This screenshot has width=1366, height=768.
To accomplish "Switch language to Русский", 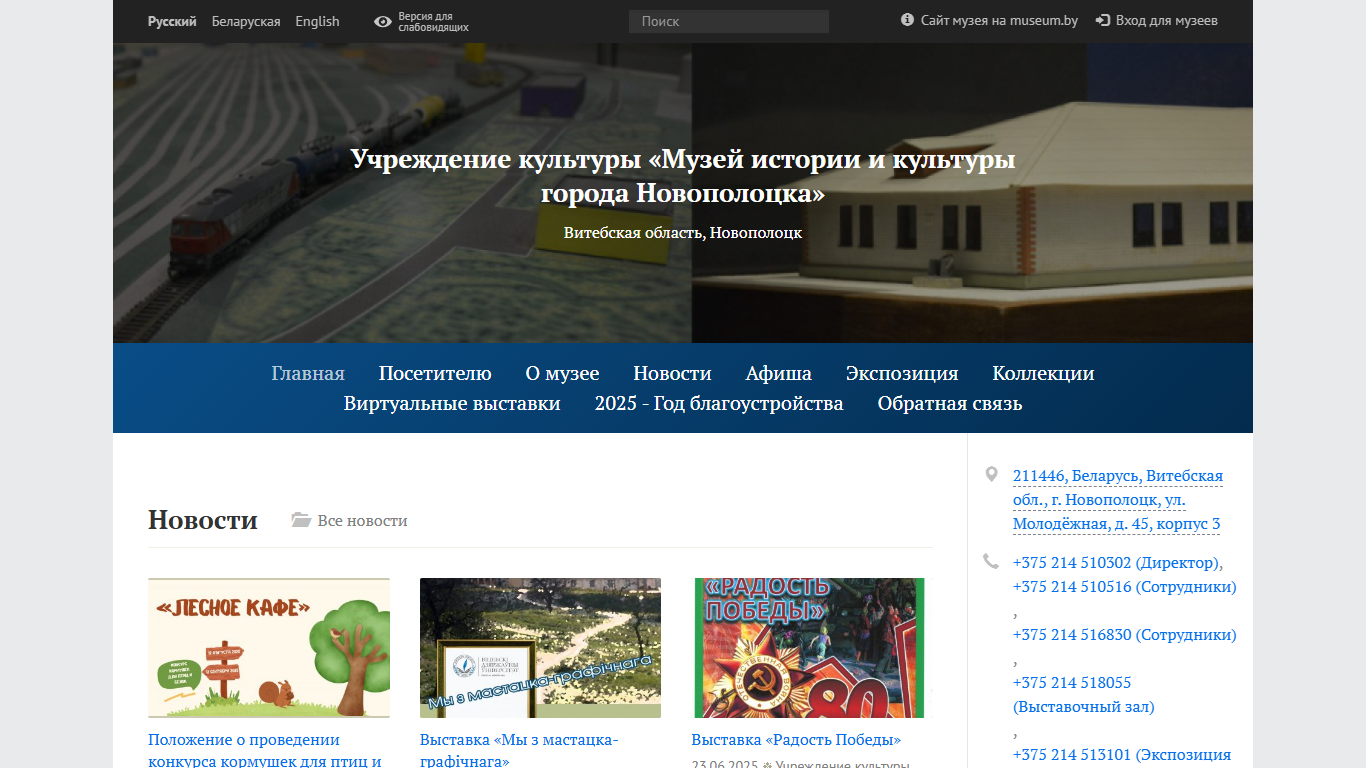I will pos(172,21).
